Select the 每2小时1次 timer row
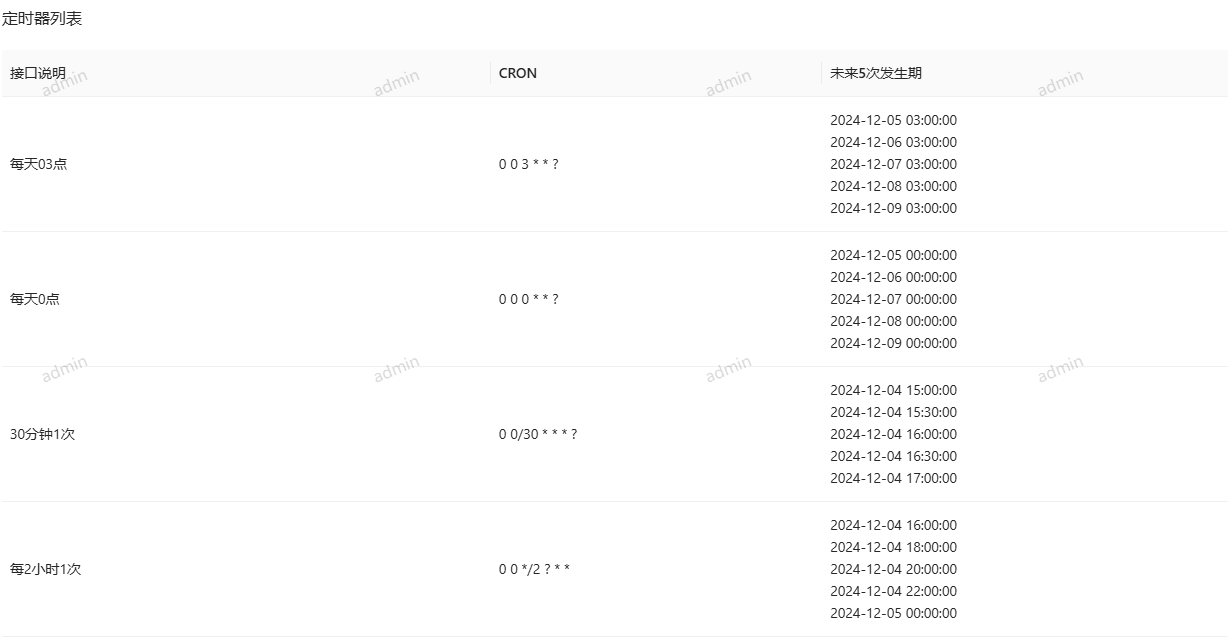Screen dimensions: 1228x642 tap(614, 569)
